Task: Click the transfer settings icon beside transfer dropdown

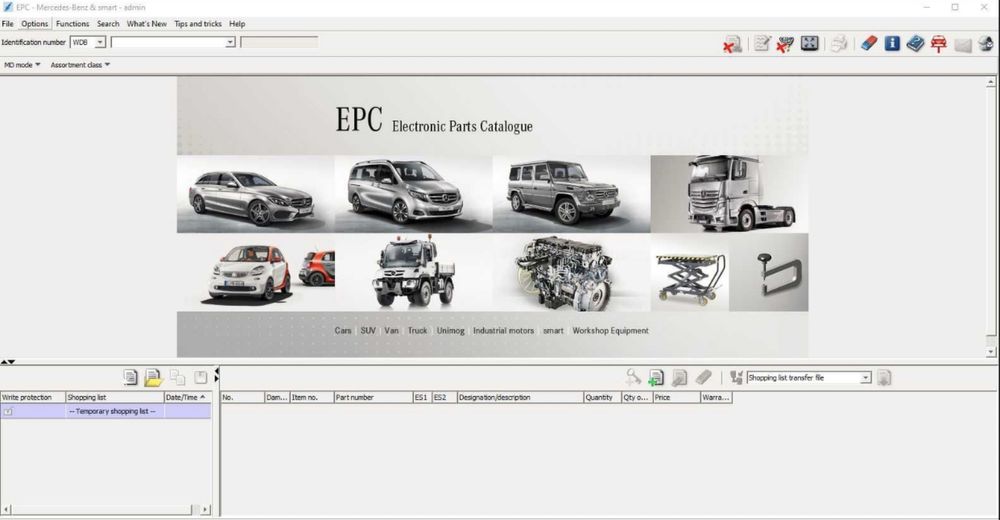Action: coord(736,378)
